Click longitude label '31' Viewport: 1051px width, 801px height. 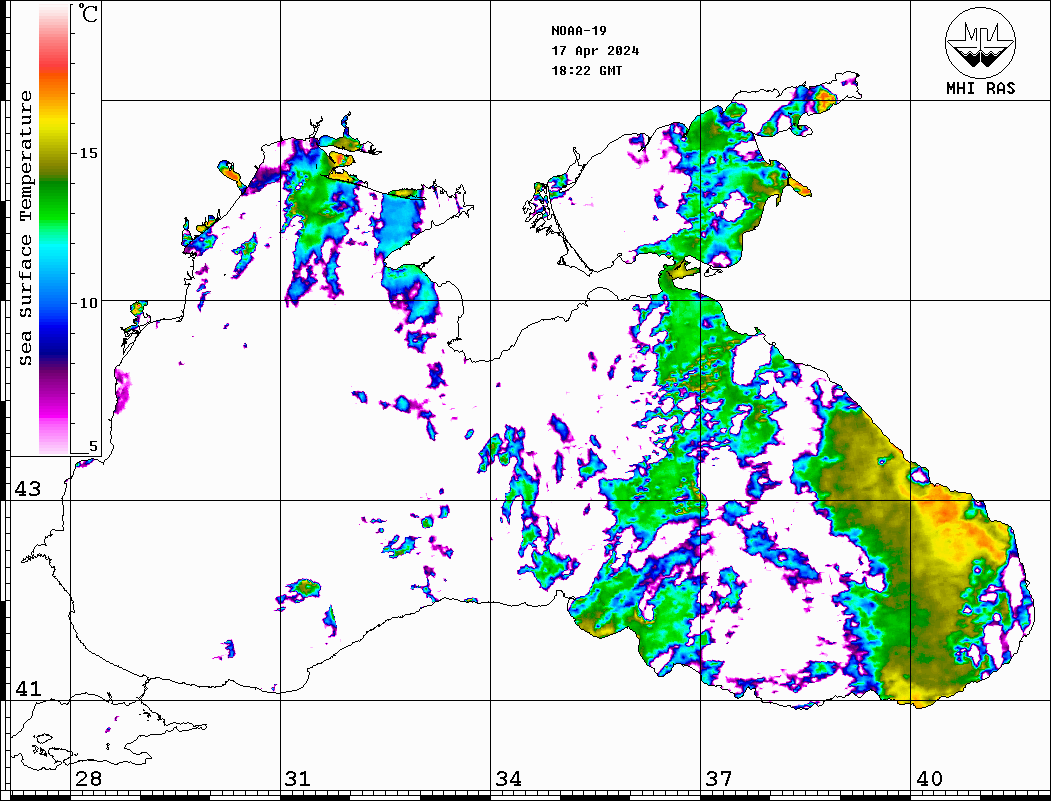tap(298, 778)
